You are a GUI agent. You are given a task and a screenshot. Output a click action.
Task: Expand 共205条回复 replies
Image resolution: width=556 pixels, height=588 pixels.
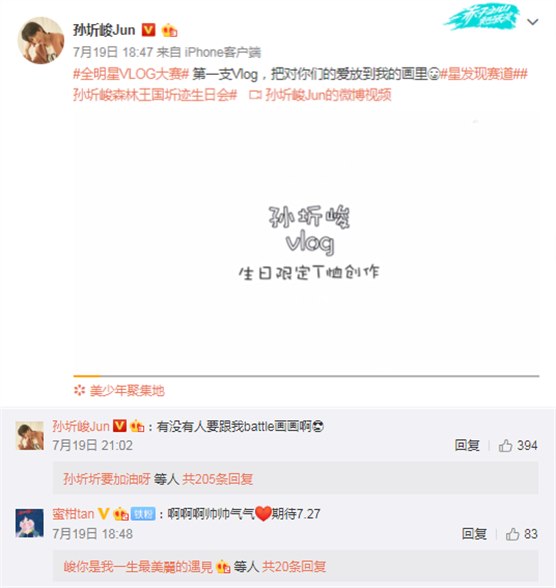[217, 479]
